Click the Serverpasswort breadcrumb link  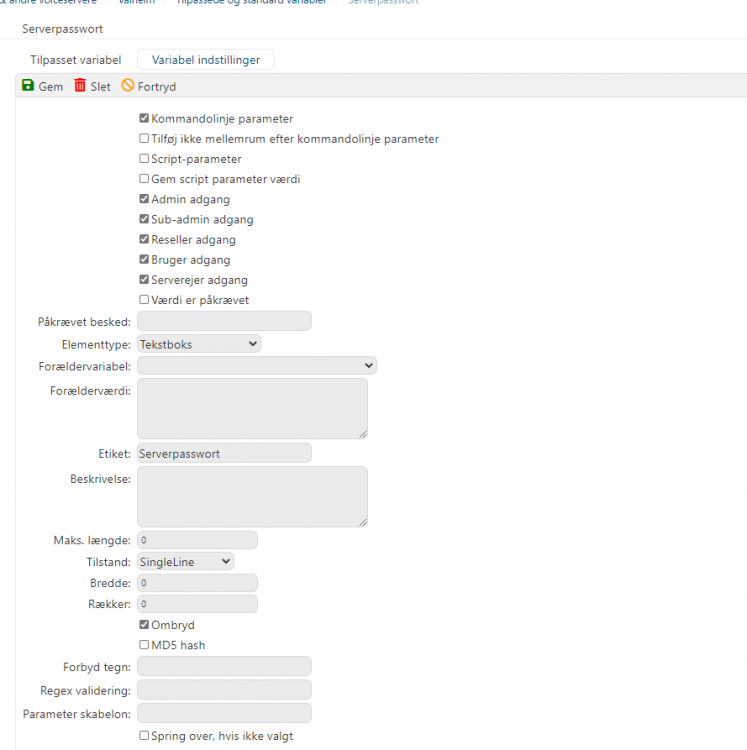tap(383, 2)
